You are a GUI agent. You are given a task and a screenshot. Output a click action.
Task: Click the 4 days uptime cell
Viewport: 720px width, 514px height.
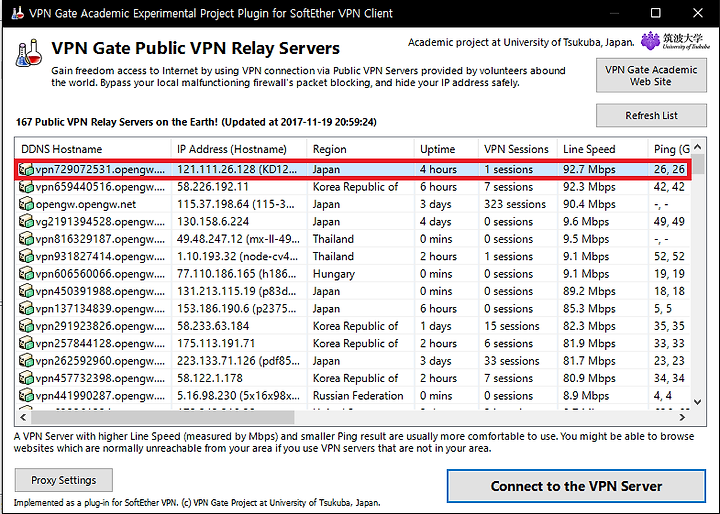(437, 222)
